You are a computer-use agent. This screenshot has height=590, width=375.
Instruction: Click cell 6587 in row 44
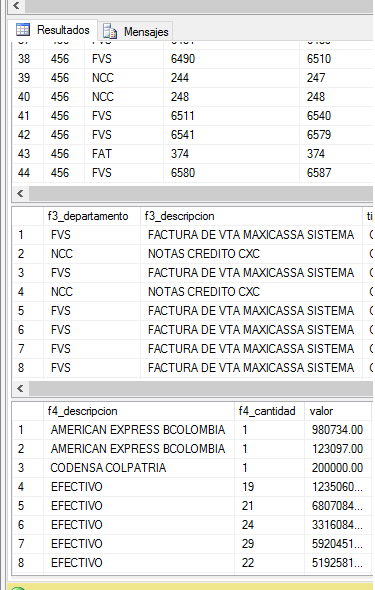click(336, 173)
